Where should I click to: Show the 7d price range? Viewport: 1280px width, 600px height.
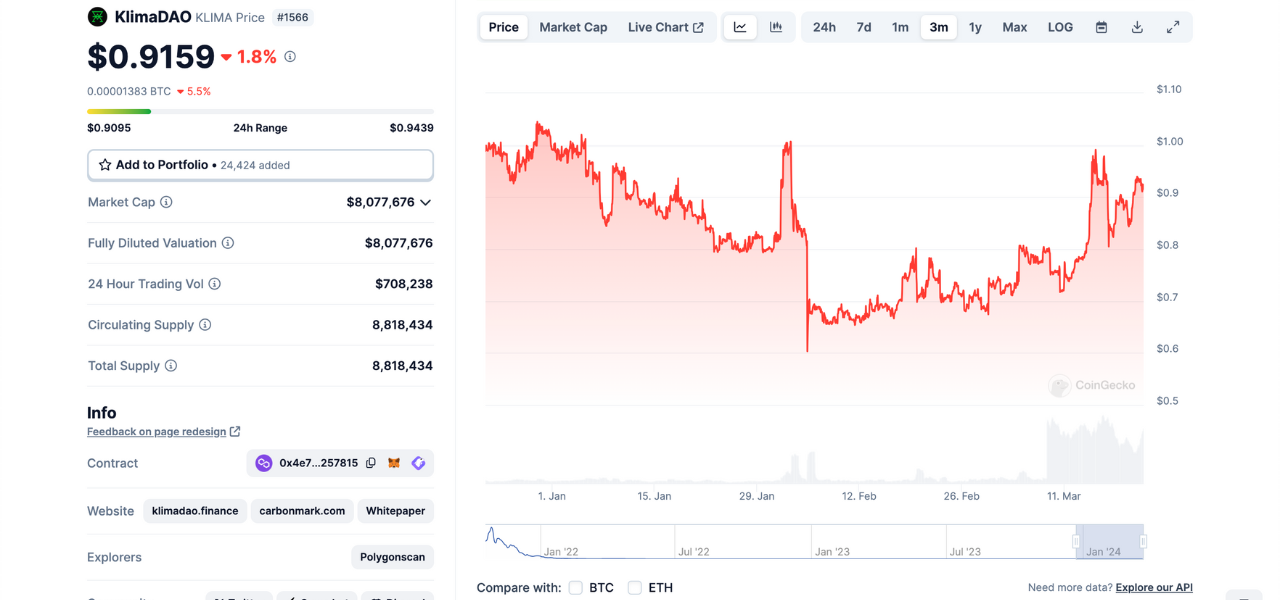click(864, 27)
